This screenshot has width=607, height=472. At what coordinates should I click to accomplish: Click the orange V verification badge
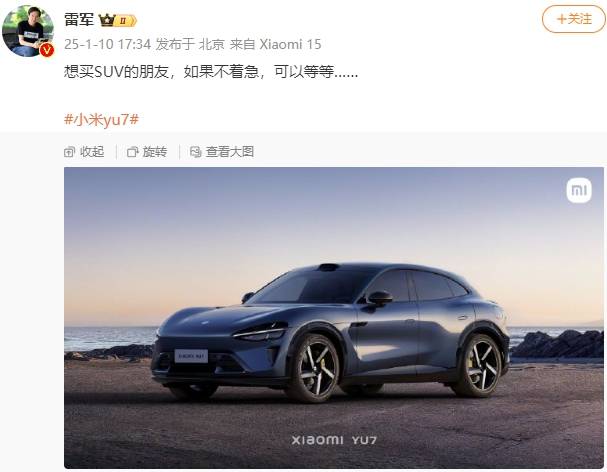point(47,50)
